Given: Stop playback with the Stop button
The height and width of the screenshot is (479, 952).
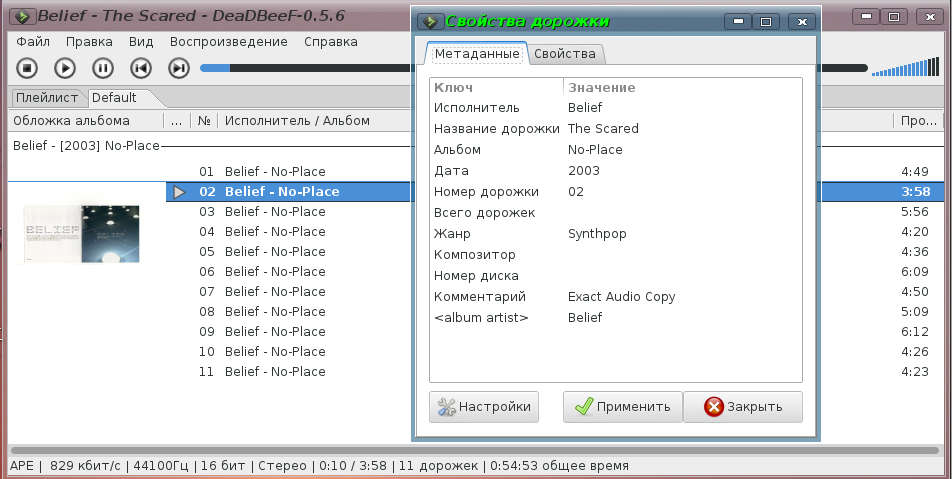Looking at the screenshot, I should pyautogui.click(x=27, y=68).
